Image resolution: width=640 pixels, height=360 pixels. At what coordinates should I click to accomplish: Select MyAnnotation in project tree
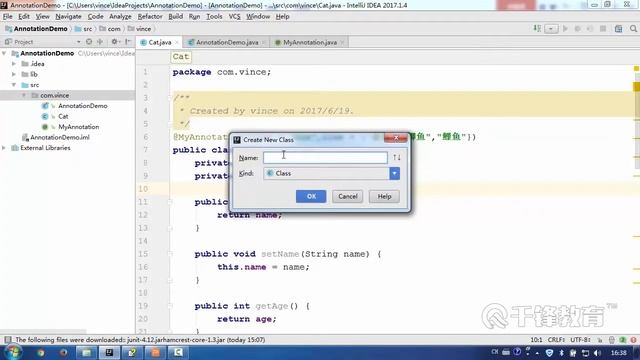(78, 127)
